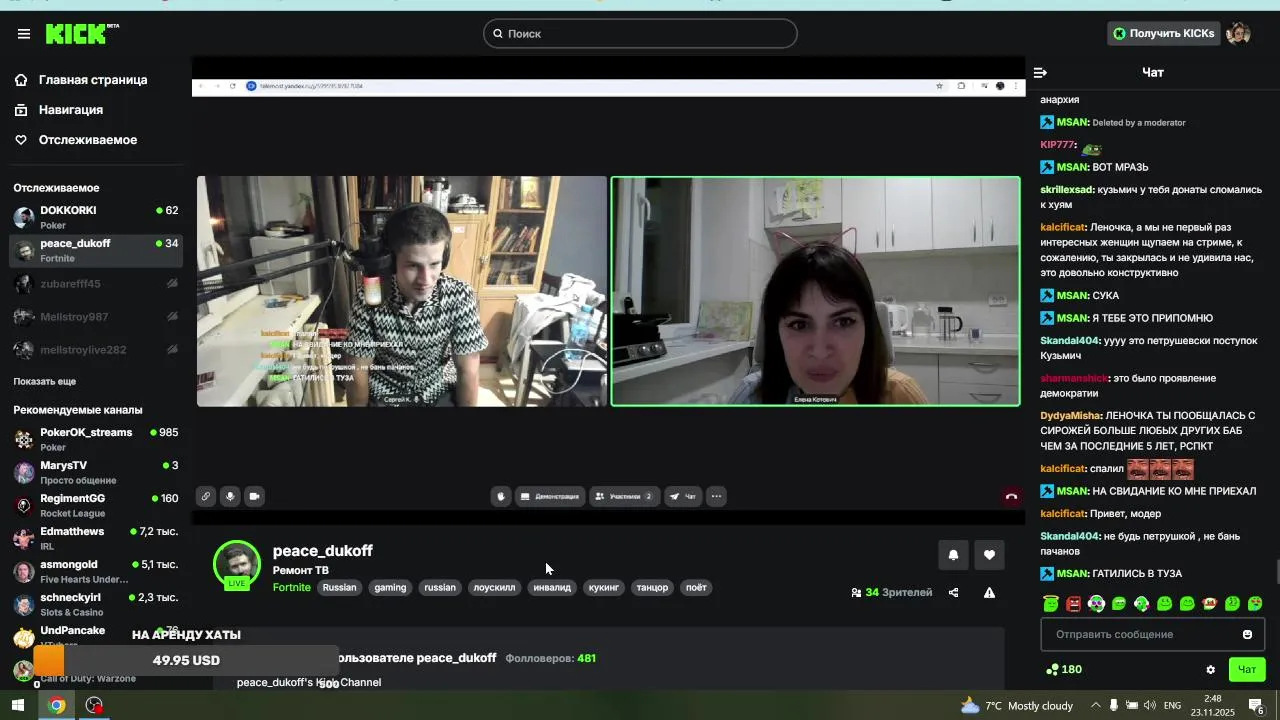
Task: Toggle the notification bell for peace_dukoff
Action: pyautogui.click(x=953, y=555)
